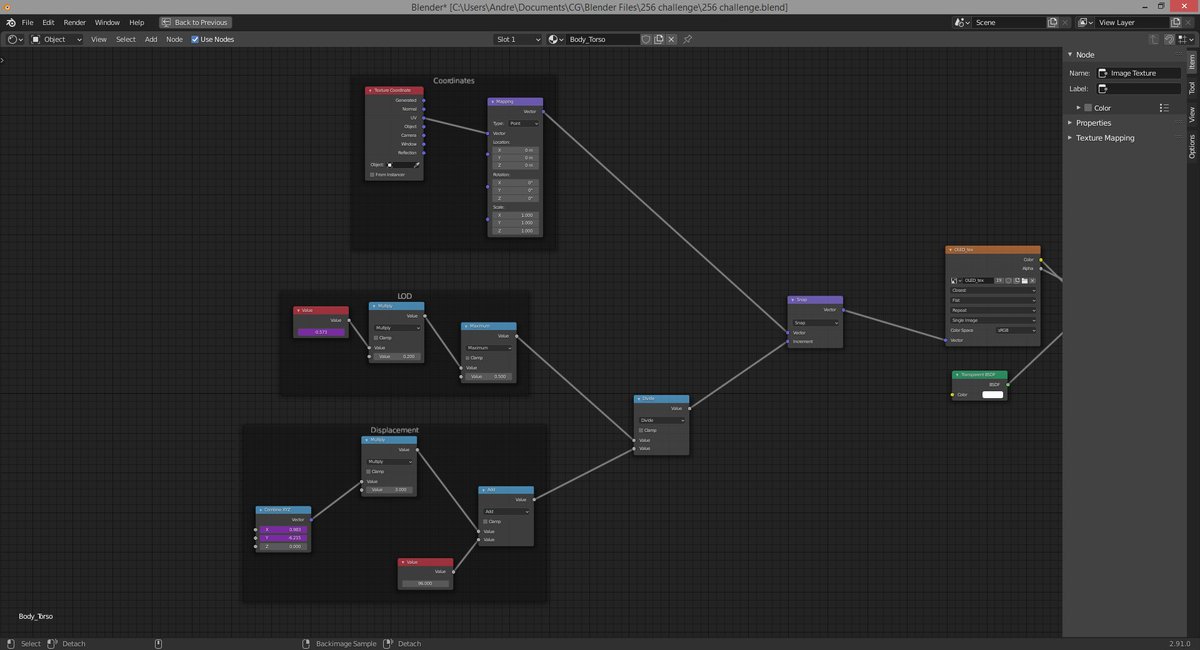Enable Clamp on Divide node
The image size is (1200, 650).
pos(640,430)
